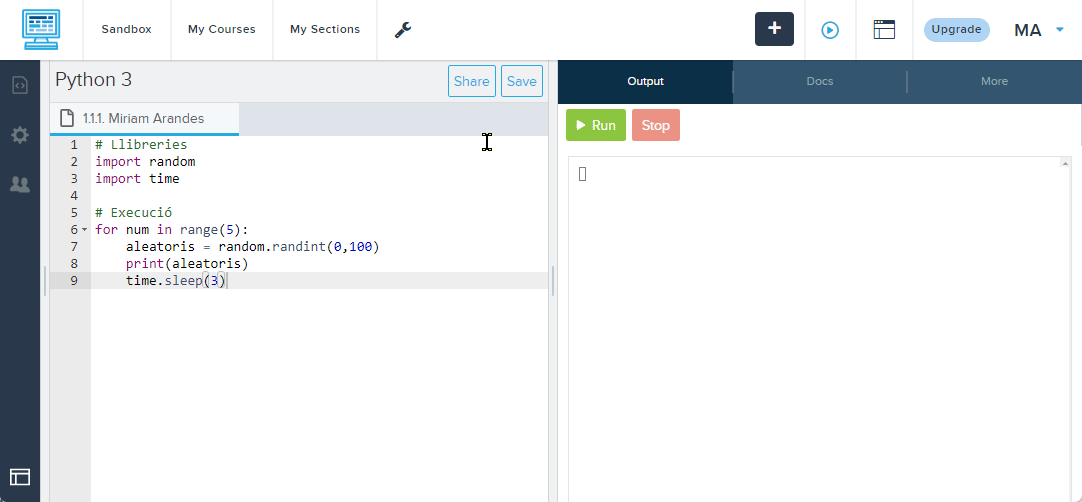Collapse the for loop fold arrow

point(84,230)
